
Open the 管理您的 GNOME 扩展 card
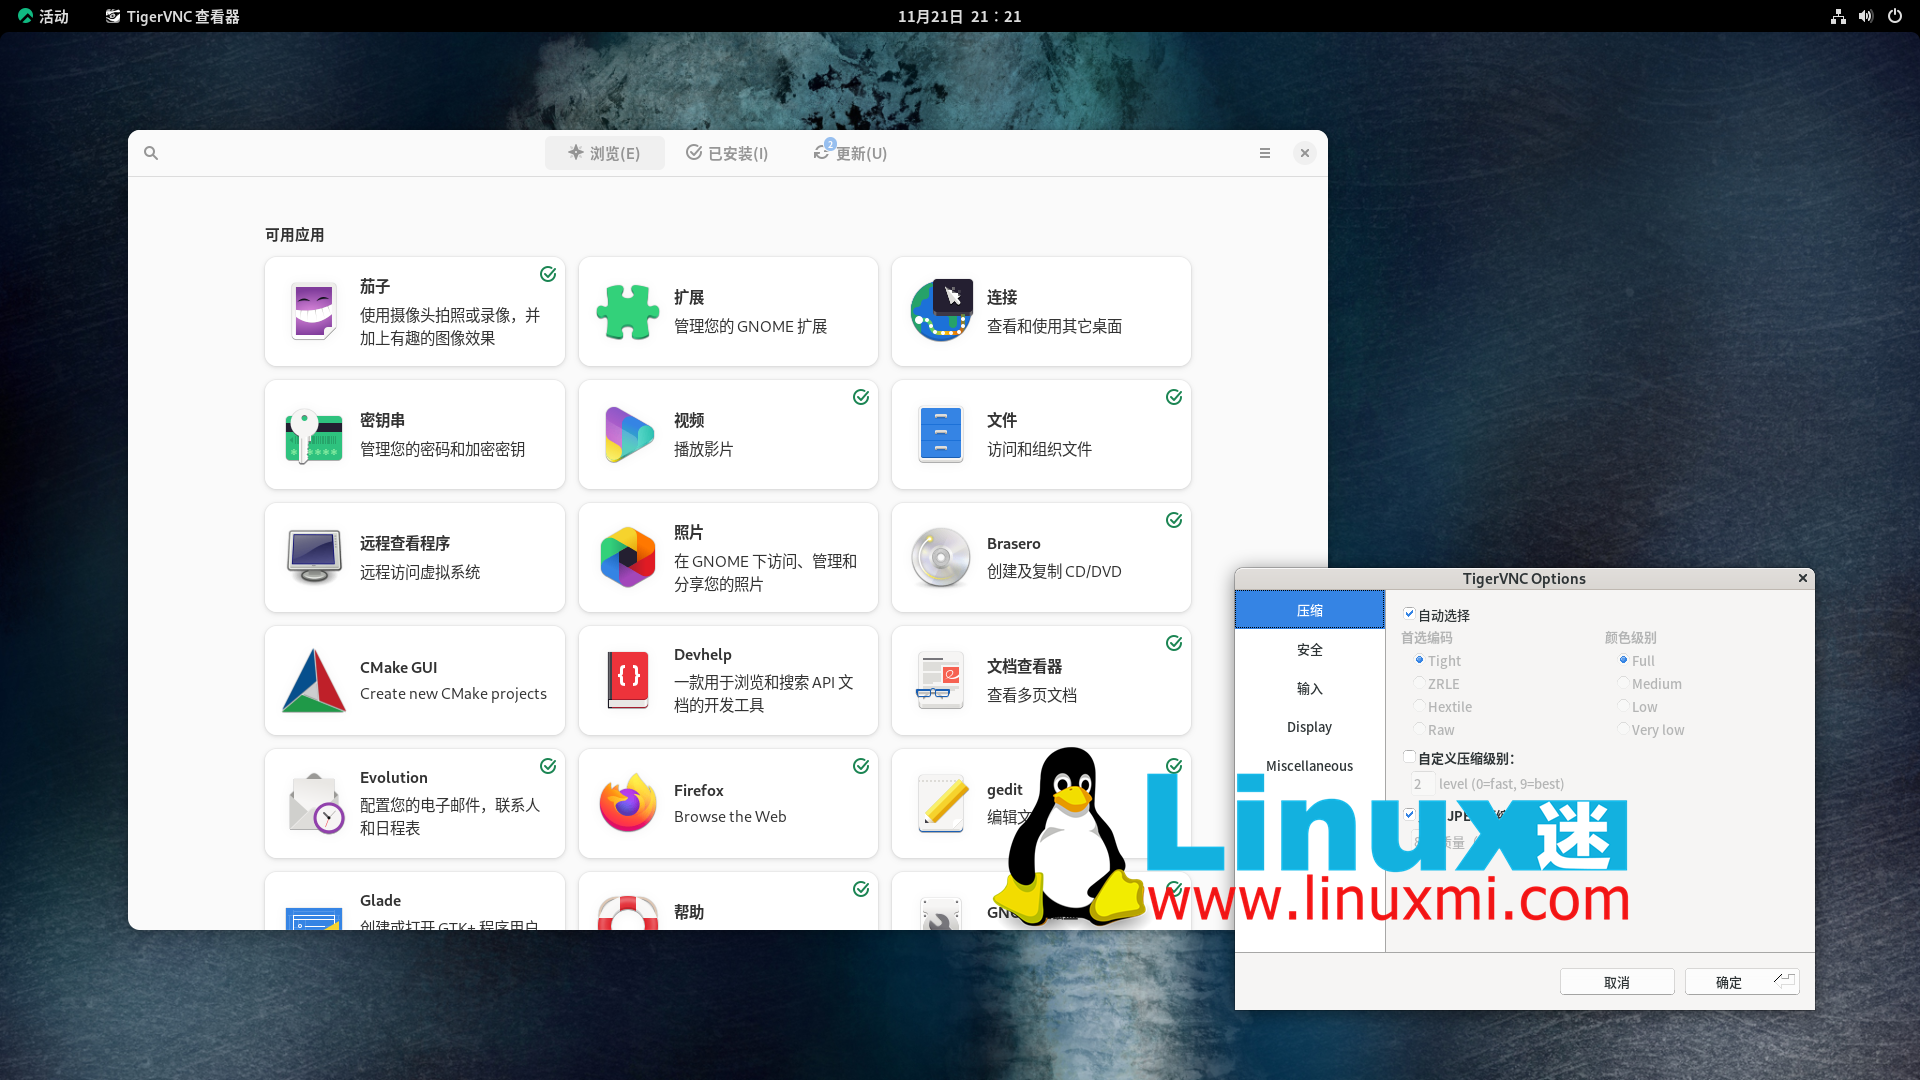[x=728, y=311]
